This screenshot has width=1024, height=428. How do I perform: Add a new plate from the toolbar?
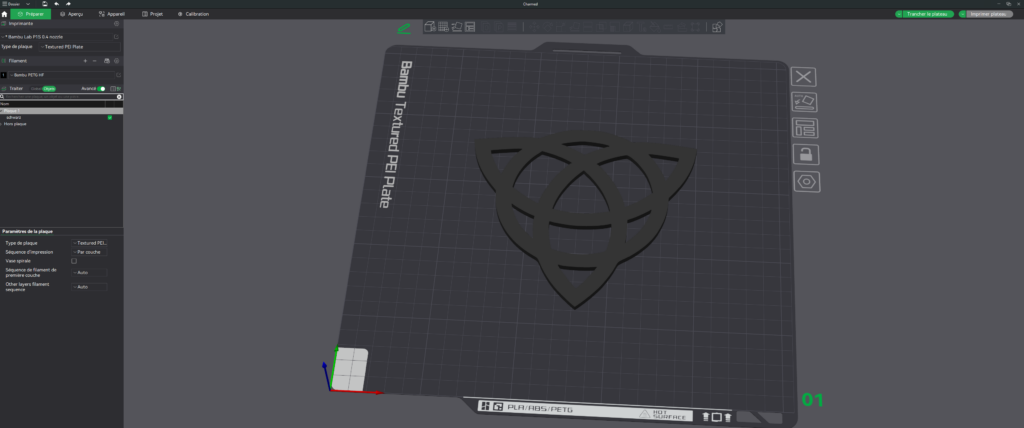(443, 27)
